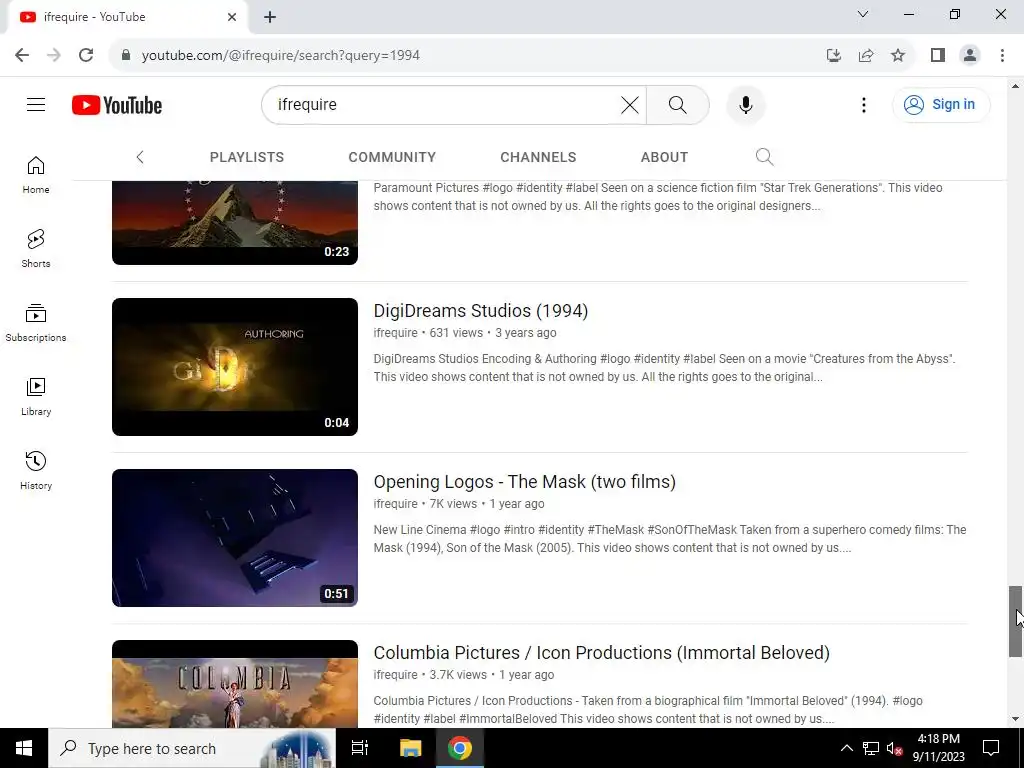This screenshot has width=1024, height=768.
Task: Open the network tray icon
Action: 871,748
